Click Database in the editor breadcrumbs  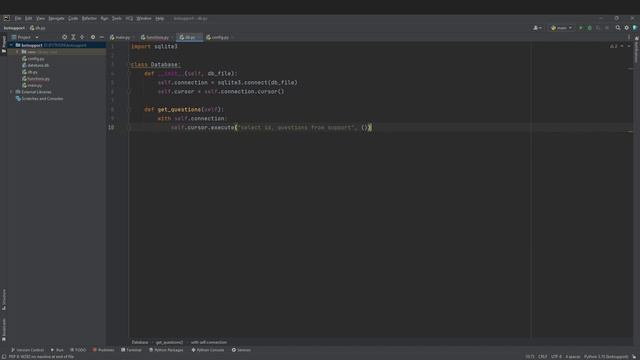[140, 342]
